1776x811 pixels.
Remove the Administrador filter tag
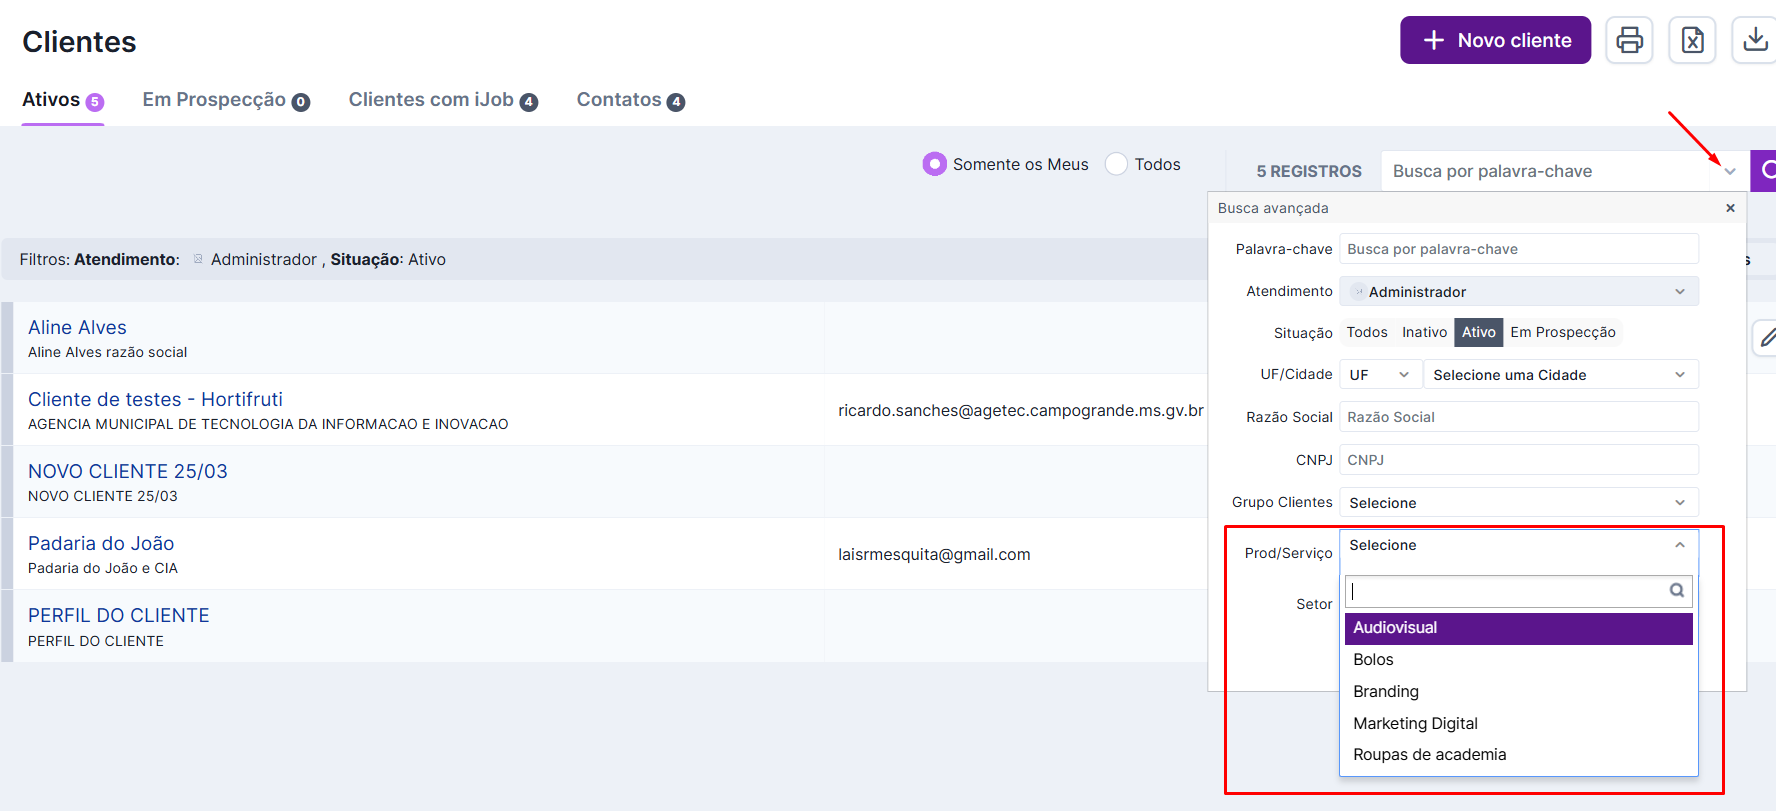pyautogui.click(x=198, y=259)
